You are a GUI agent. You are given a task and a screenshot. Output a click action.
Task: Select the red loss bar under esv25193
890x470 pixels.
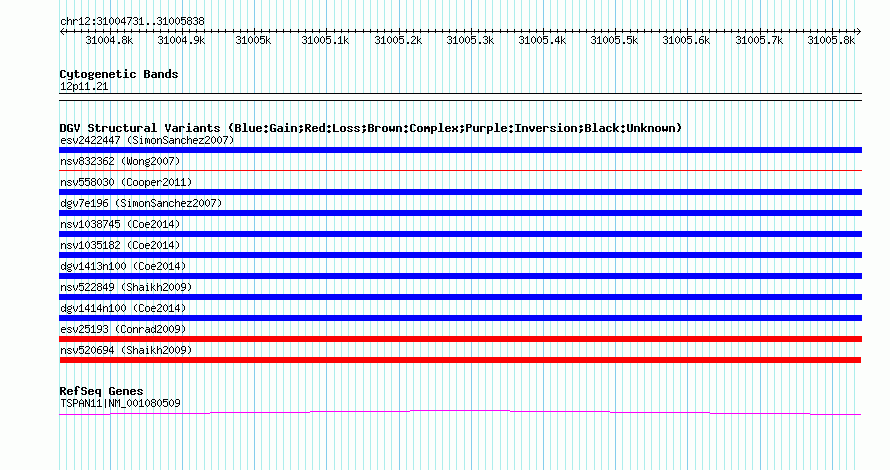(460, 339)
